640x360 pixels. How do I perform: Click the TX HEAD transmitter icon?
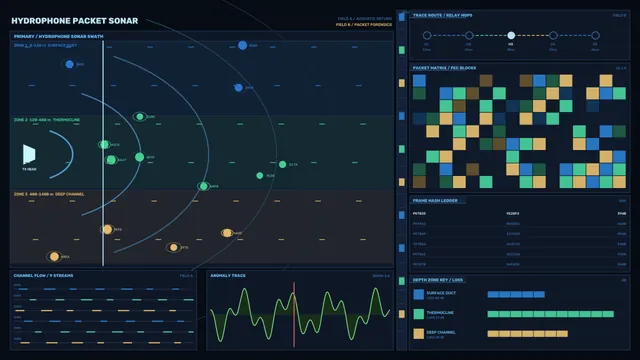coord(29,154)
